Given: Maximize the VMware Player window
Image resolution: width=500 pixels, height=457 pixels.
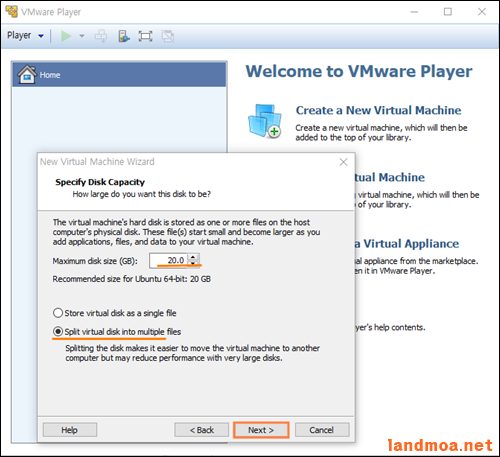Looking at the screenshot, I should click(x=448, y=12).
